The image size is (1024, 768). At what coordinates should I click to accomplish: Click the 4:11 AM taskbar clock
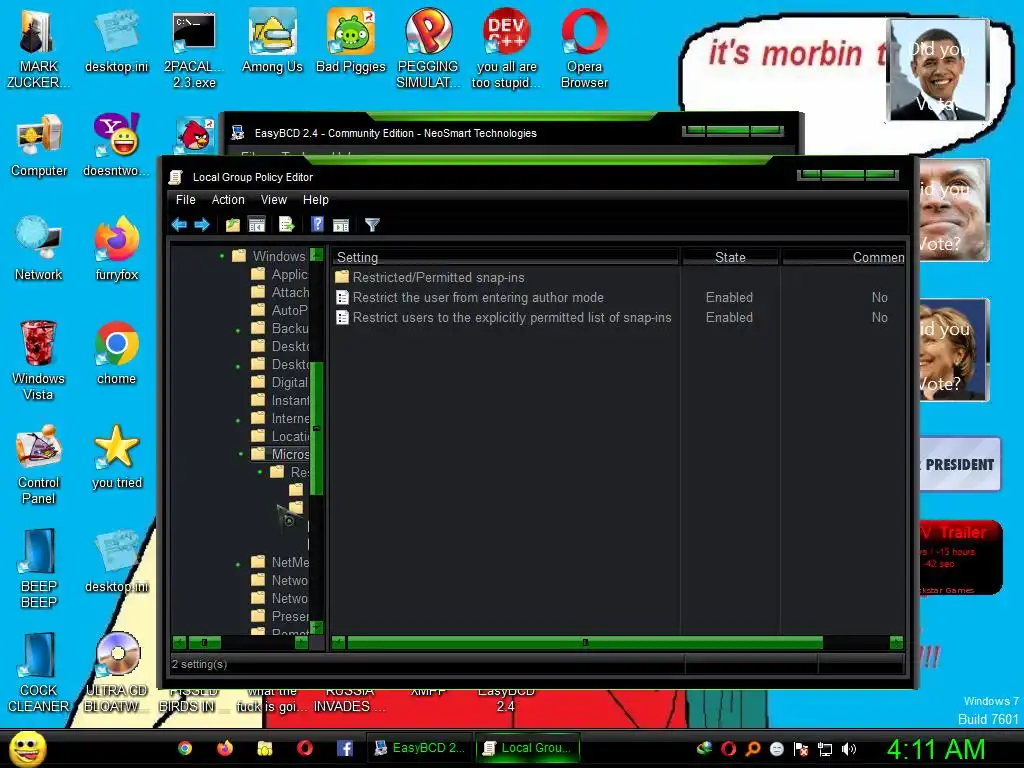936,749
